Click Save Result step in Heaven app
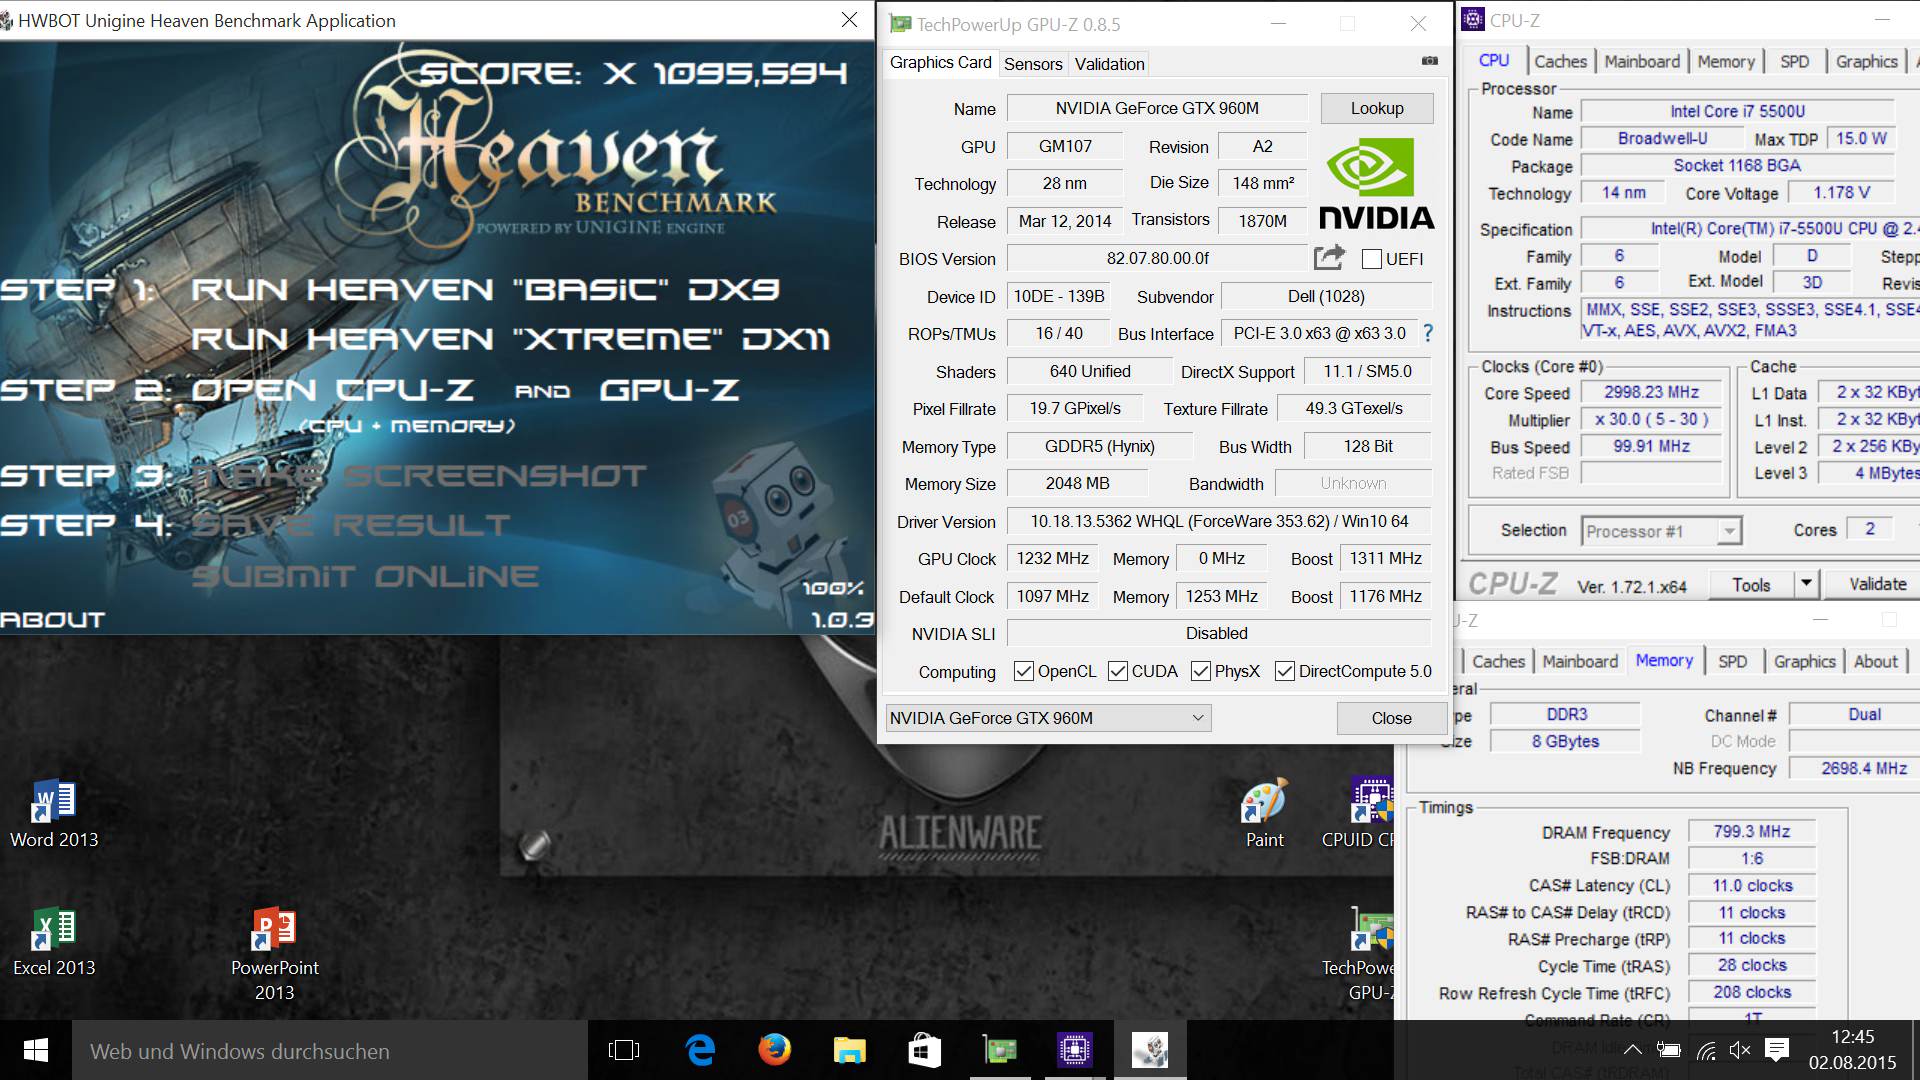Viewport: 1920px width, 1080px height. pos(350,525)
